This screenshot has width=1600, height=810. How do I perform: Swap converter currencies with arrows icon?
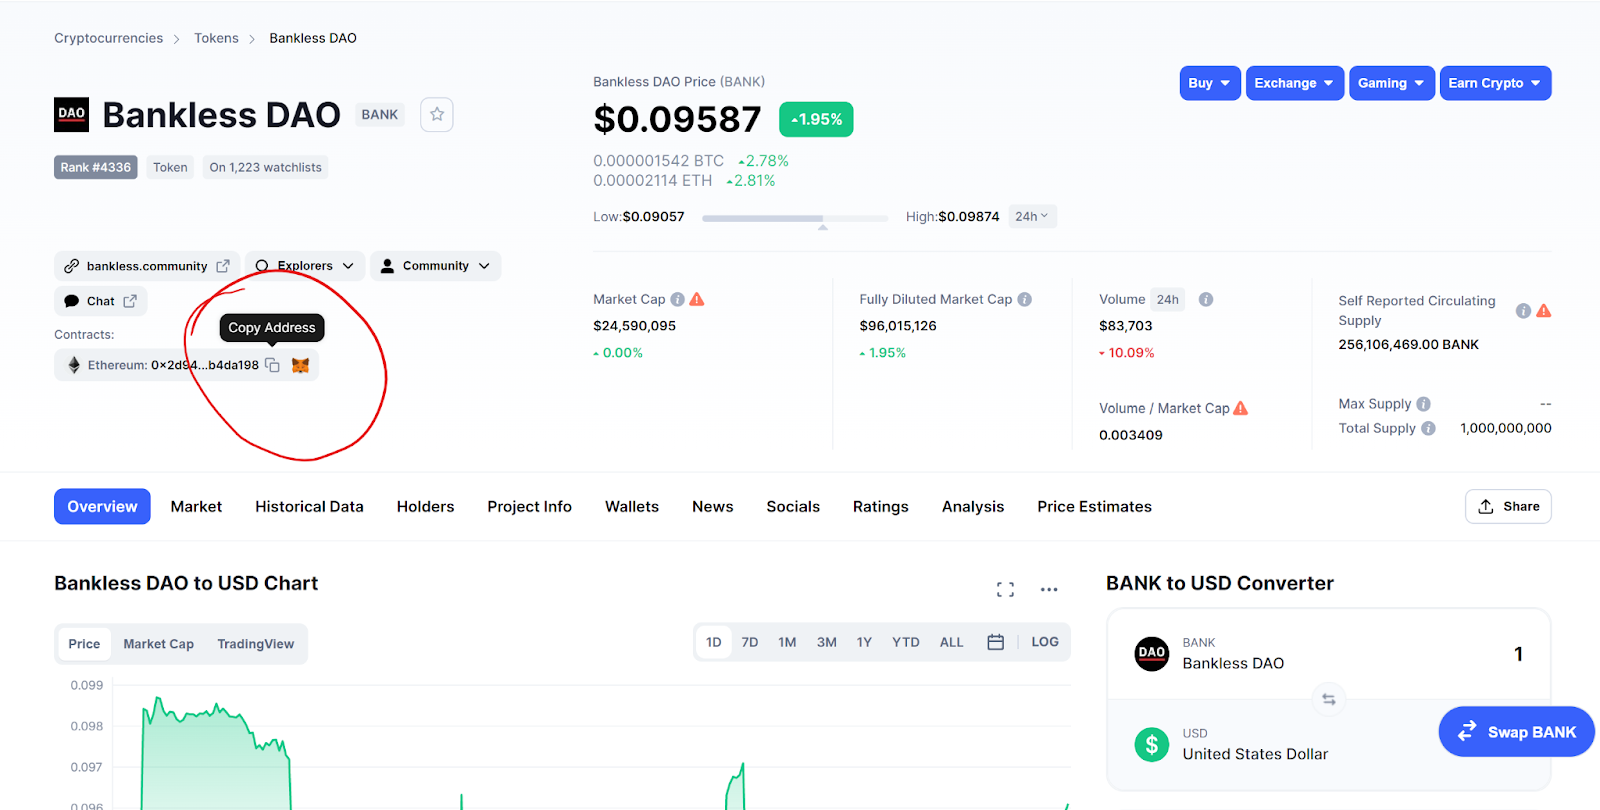1329,699
